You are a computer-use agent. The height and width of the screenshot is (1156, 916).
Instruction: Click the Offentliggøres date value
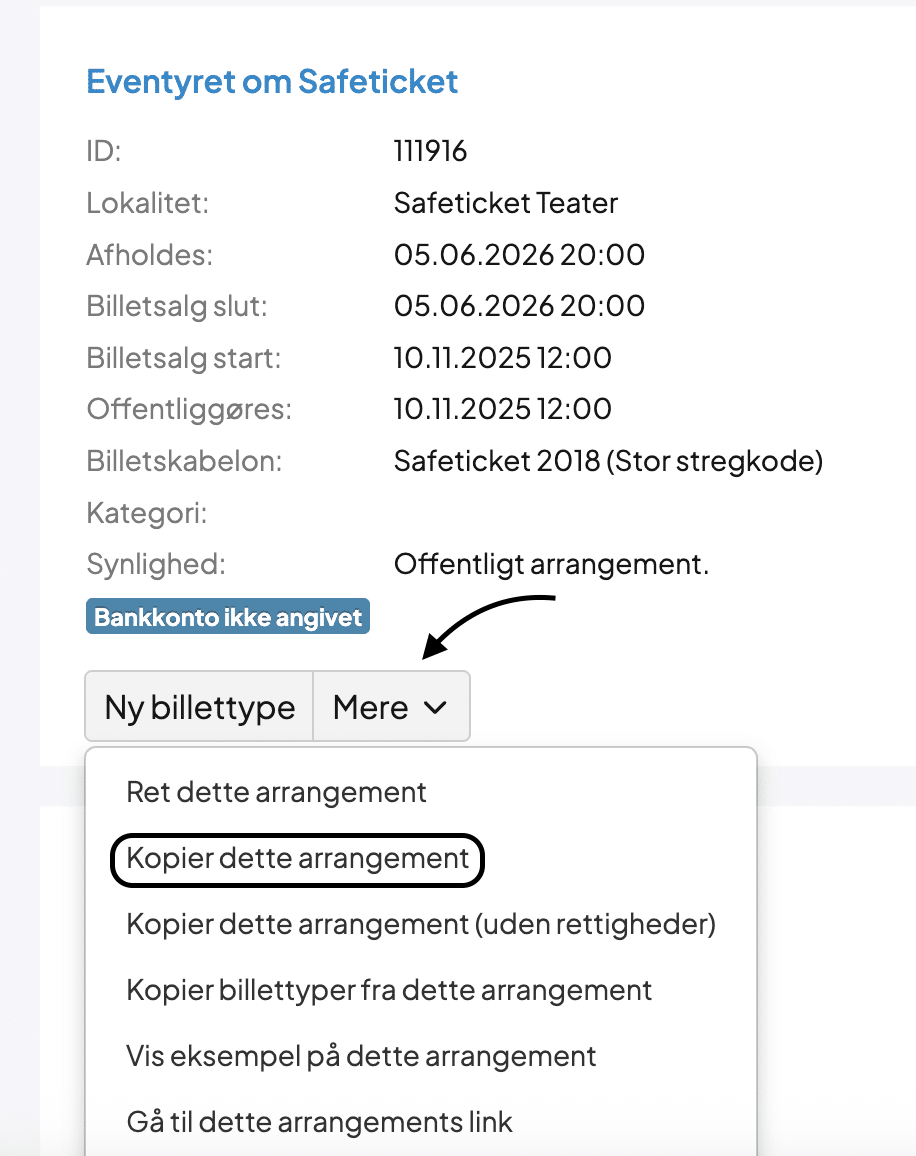(x=503, y=409)
